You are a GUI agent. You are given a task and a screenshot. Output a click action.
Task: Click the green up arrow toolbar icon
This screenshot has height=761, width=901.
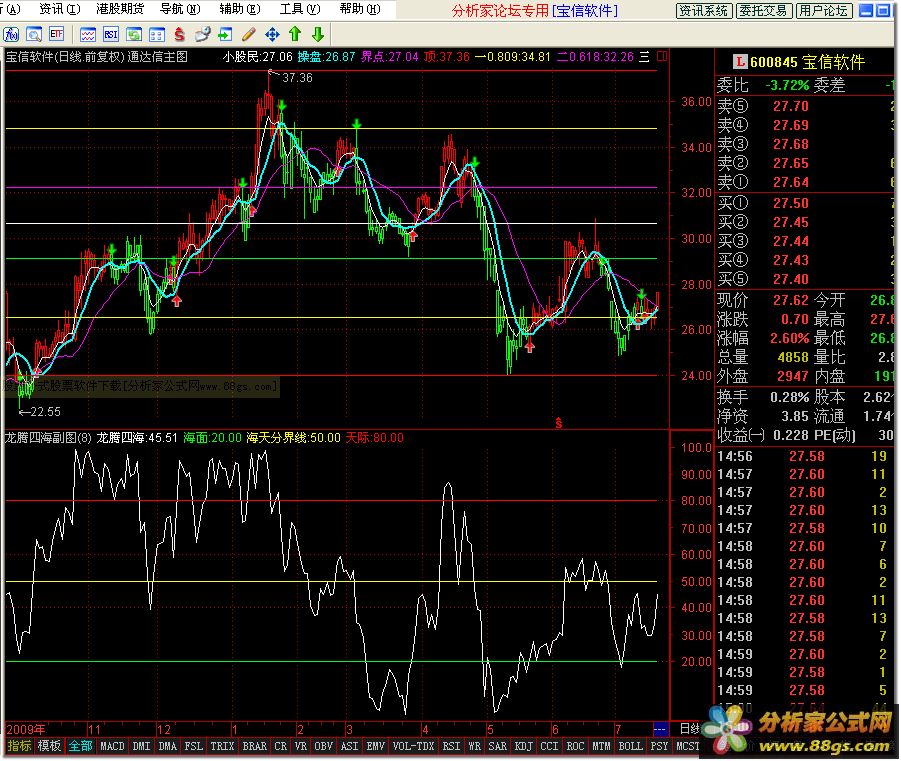(x=295, y=34)
